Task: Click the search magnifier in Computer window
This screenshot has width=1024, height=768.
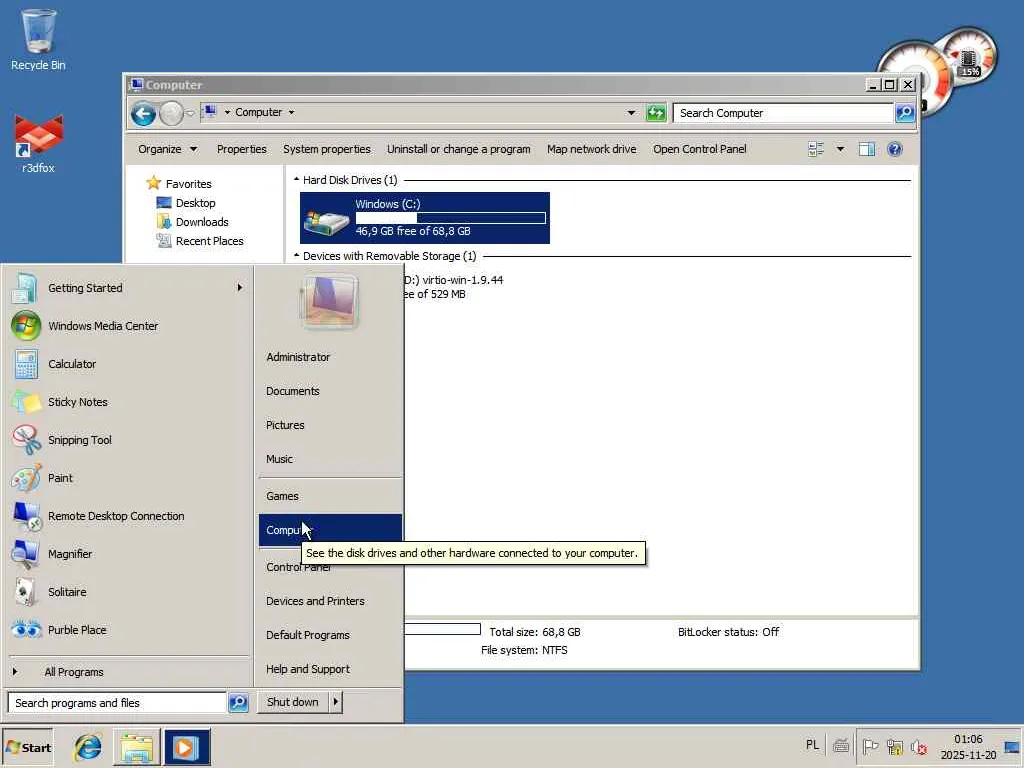Action: click(x=904, y=113)
